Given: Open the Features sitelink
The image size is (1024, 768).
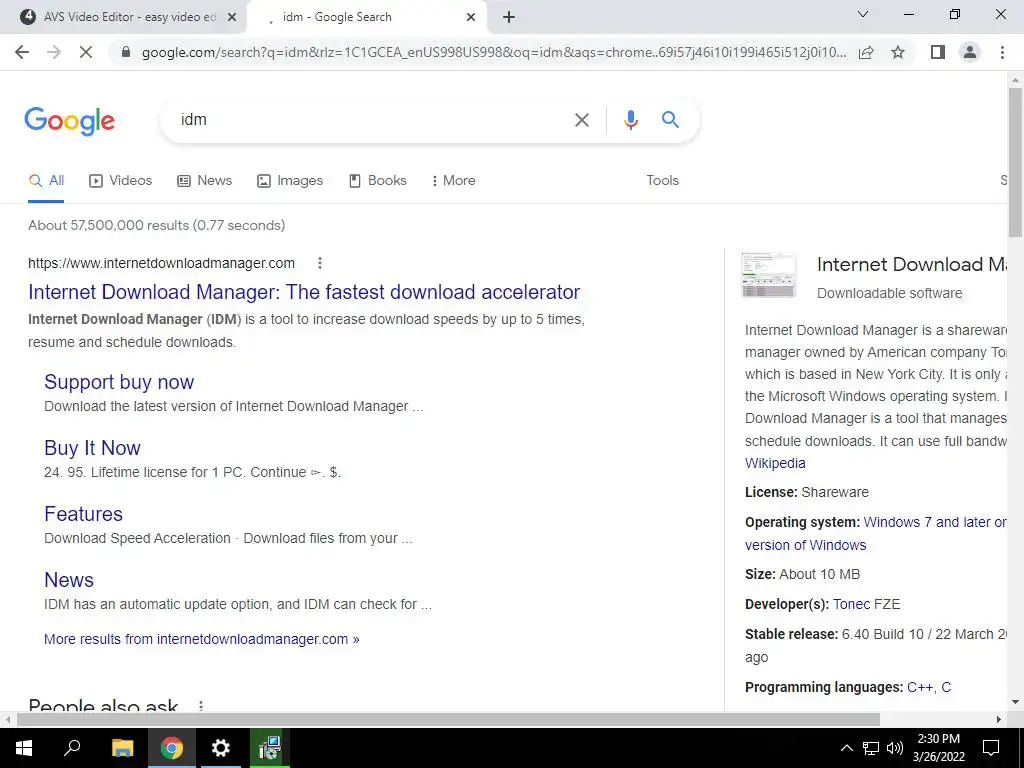Looking at the screenshot, I should 83,514.
